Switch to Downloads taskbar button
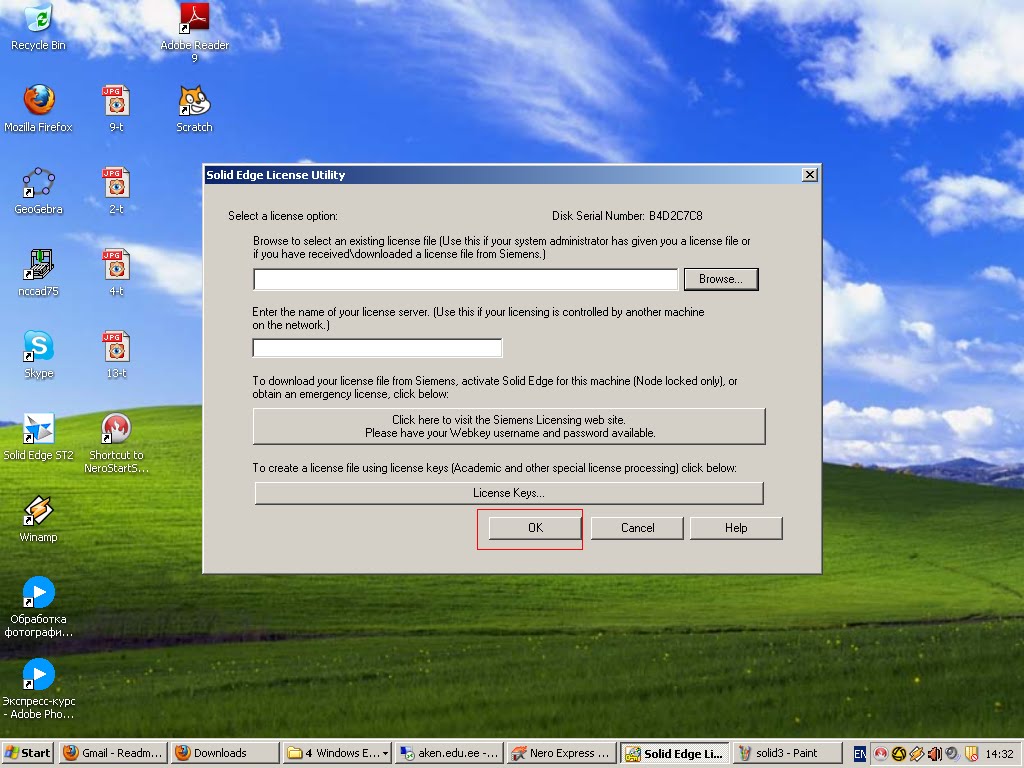The image size is (1024, 768). [225, 753]
